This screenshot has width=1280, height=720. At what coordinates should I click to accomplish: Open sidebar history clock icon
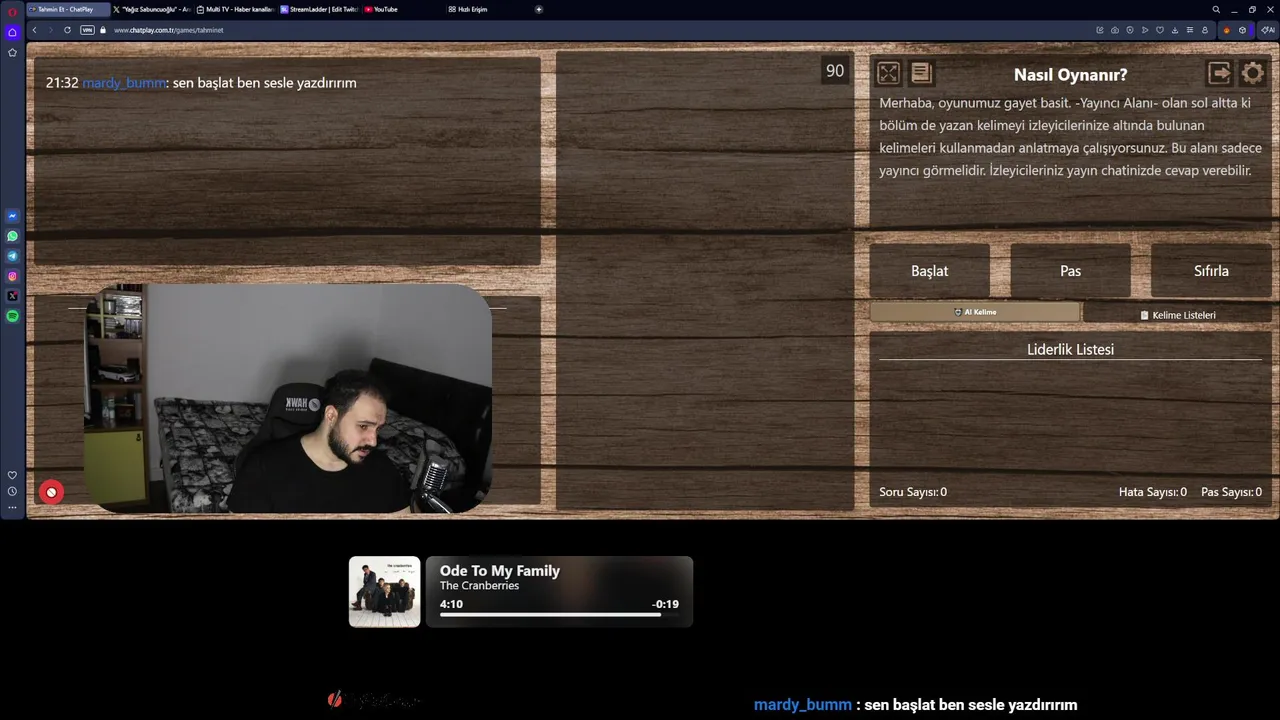[x=12, y=491]
